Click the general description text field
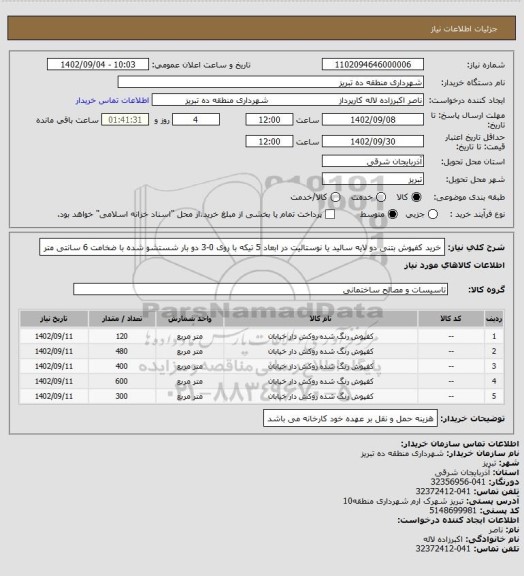 click(242, 248)
